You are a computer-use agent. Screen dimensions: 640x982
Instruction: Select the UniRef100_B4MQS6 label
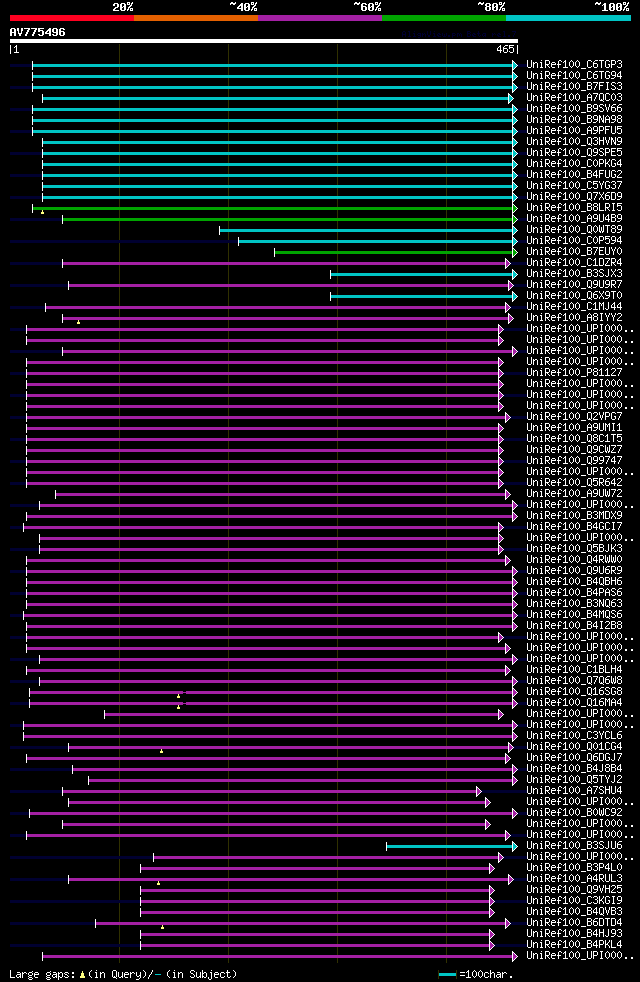[574, 615]
